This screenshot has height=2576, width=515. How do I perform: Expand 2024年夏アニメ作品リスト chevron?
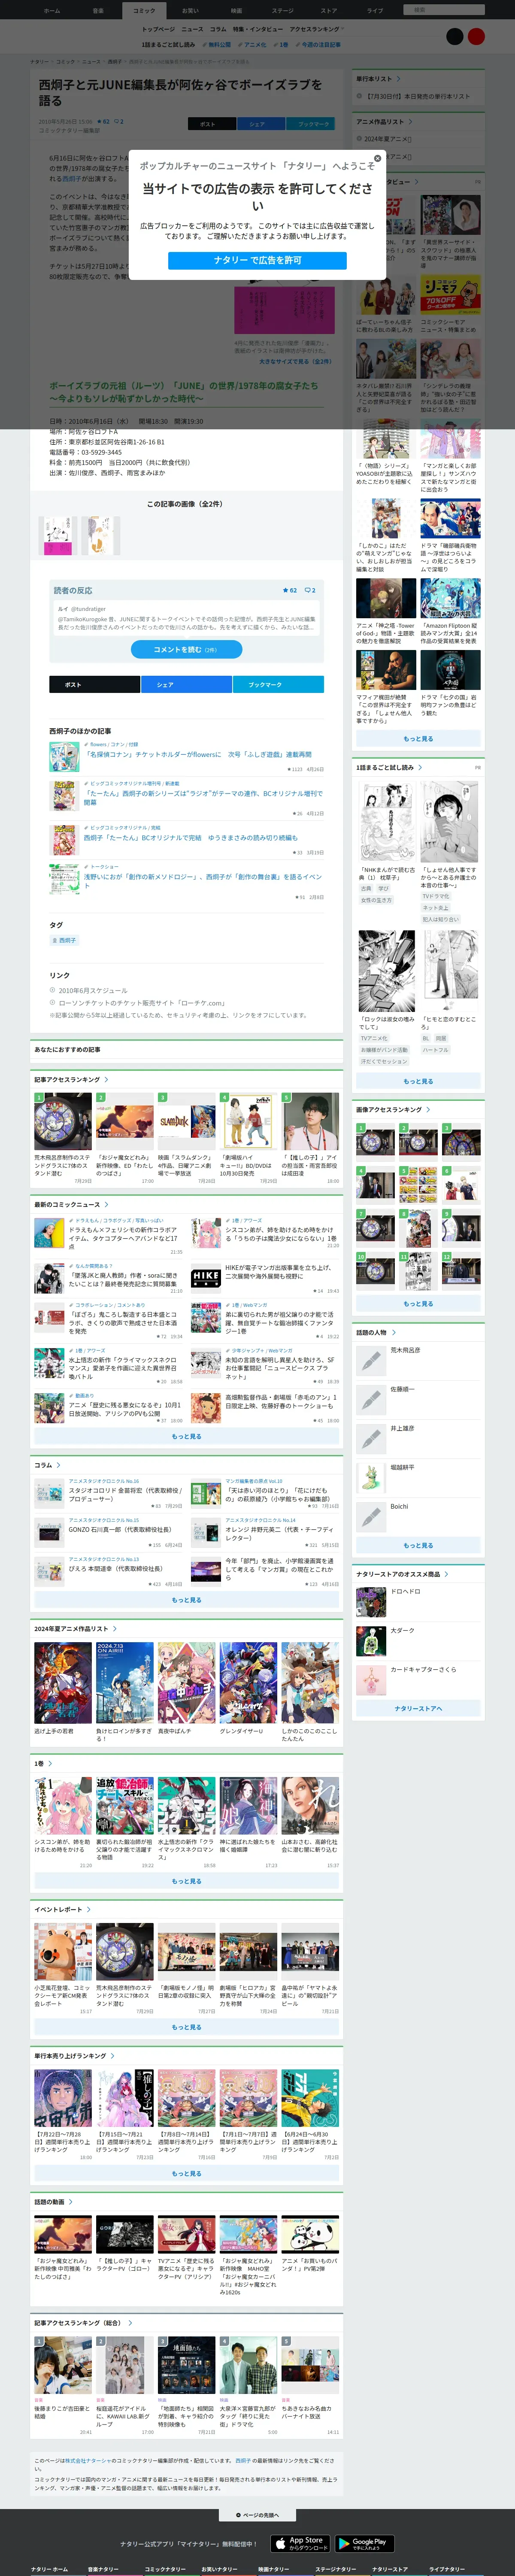click(x=114, y=1628)
